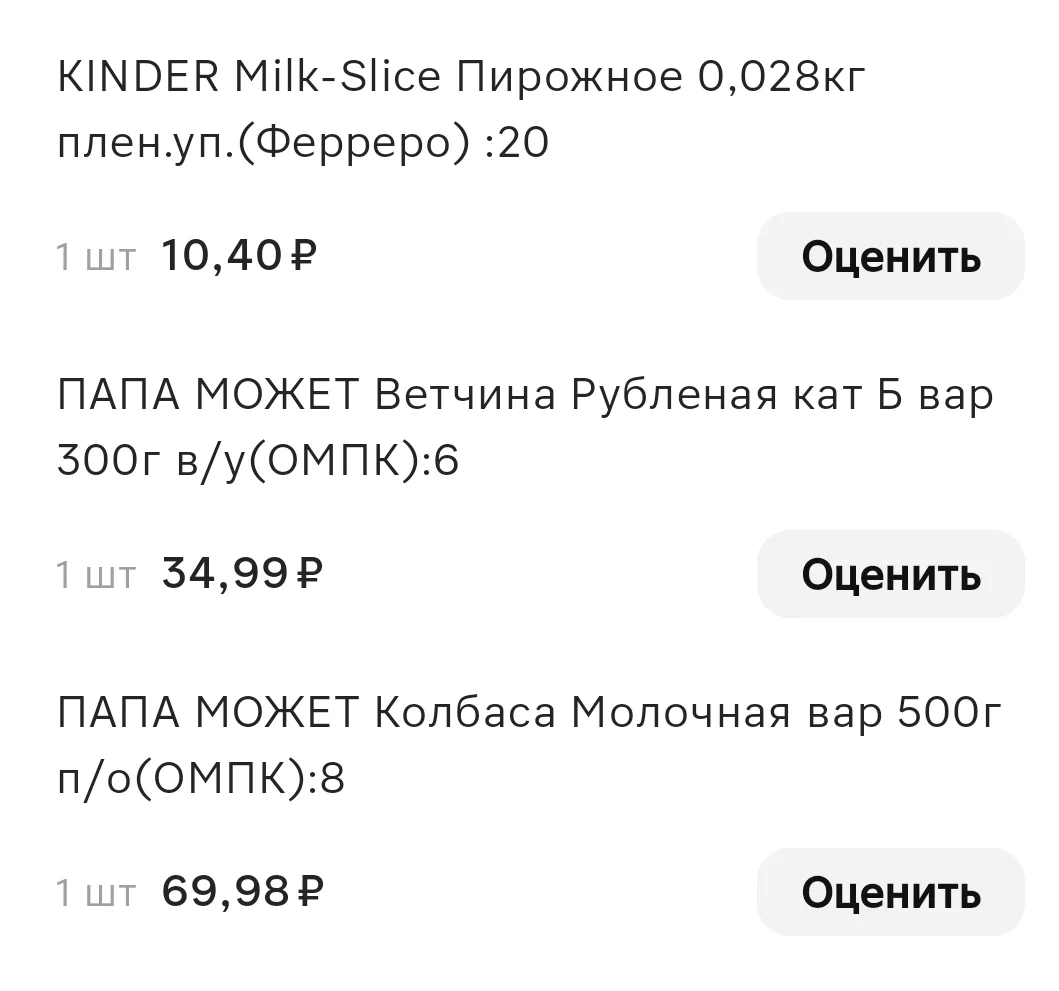This screenshot has height=991, width=1059.
Task: Click the "п/о(ОМПК):8" text line
Action: pyautogui.click(x=201, y=780)
